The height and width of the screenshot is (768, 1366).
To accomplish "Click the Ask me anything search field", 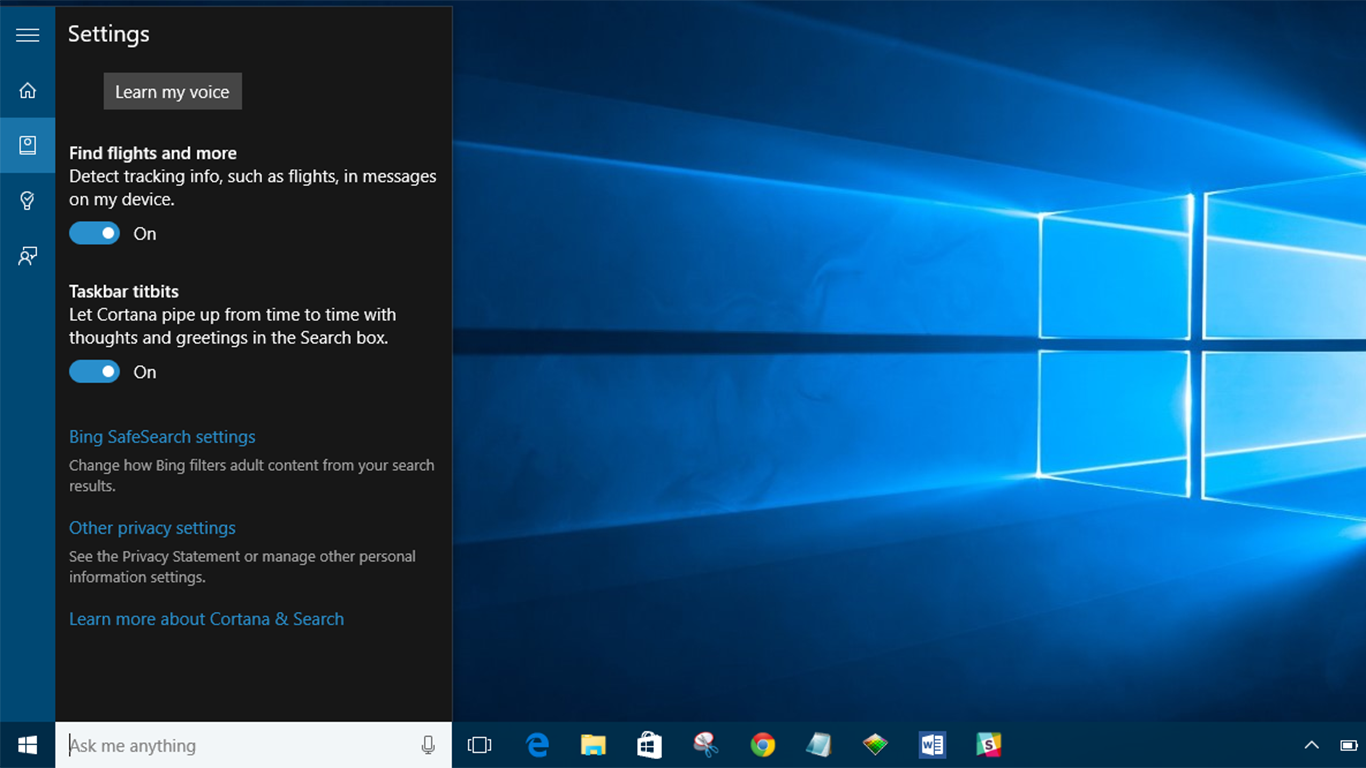I will [235, 745].
